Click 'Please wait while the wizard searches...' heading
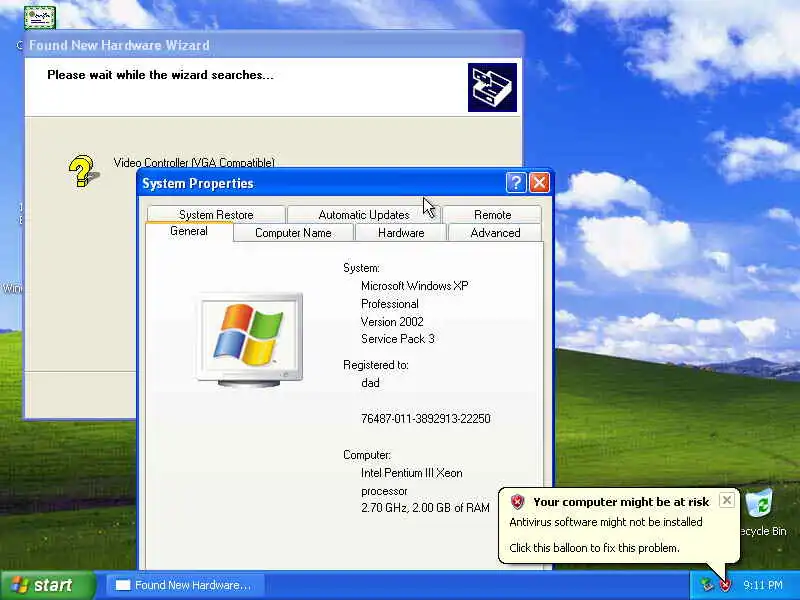This screenshot has height=600, width=800. [x=160, y=75]
